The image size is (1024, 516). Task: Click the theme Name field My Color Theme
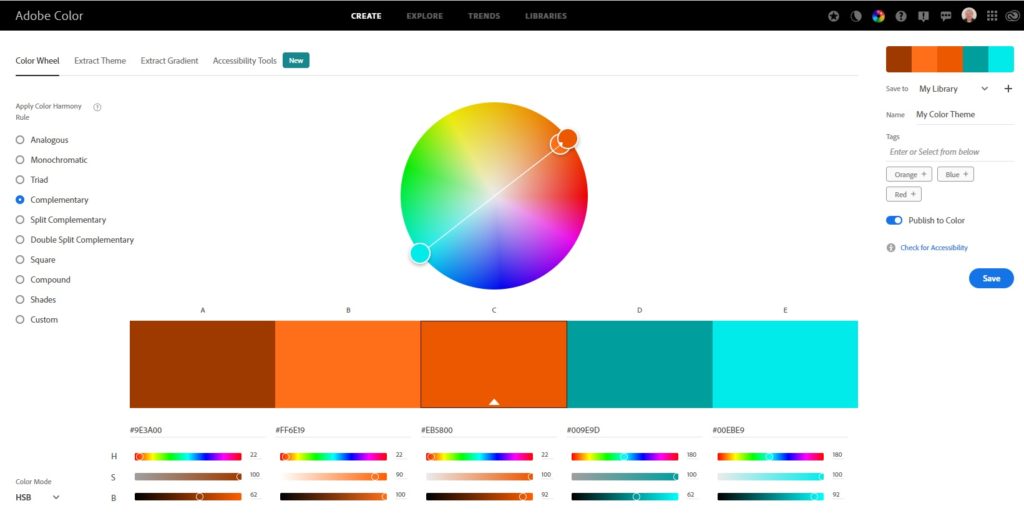965,114
